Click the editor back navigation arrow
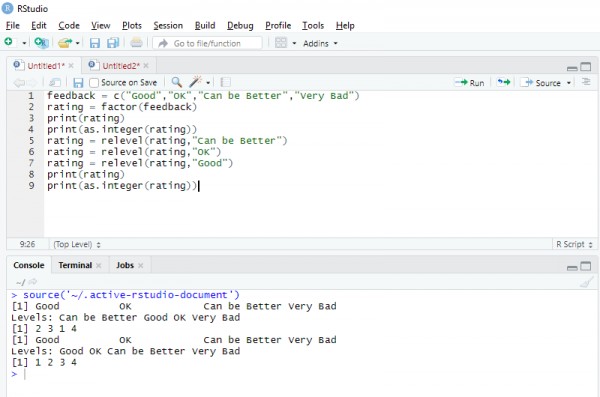Image resolution: width=600 pixels, height=397 pixels. (19, 83)
